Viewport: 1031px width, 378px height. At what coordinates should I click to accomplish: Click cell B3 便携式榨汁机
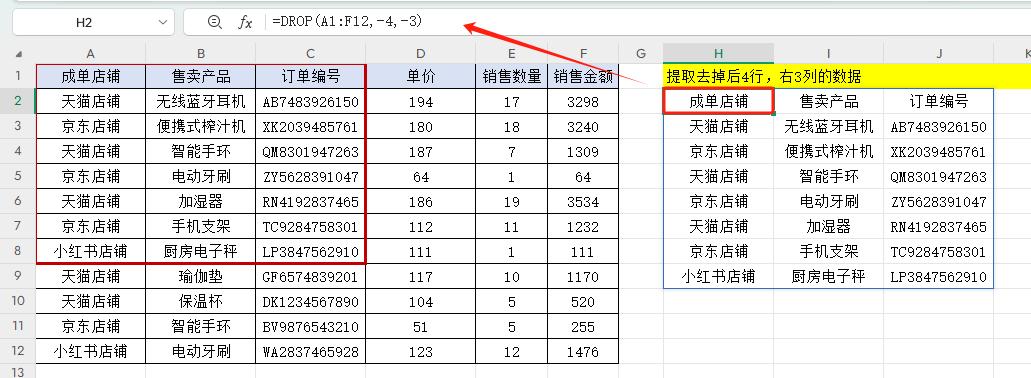tap(201, 126)
